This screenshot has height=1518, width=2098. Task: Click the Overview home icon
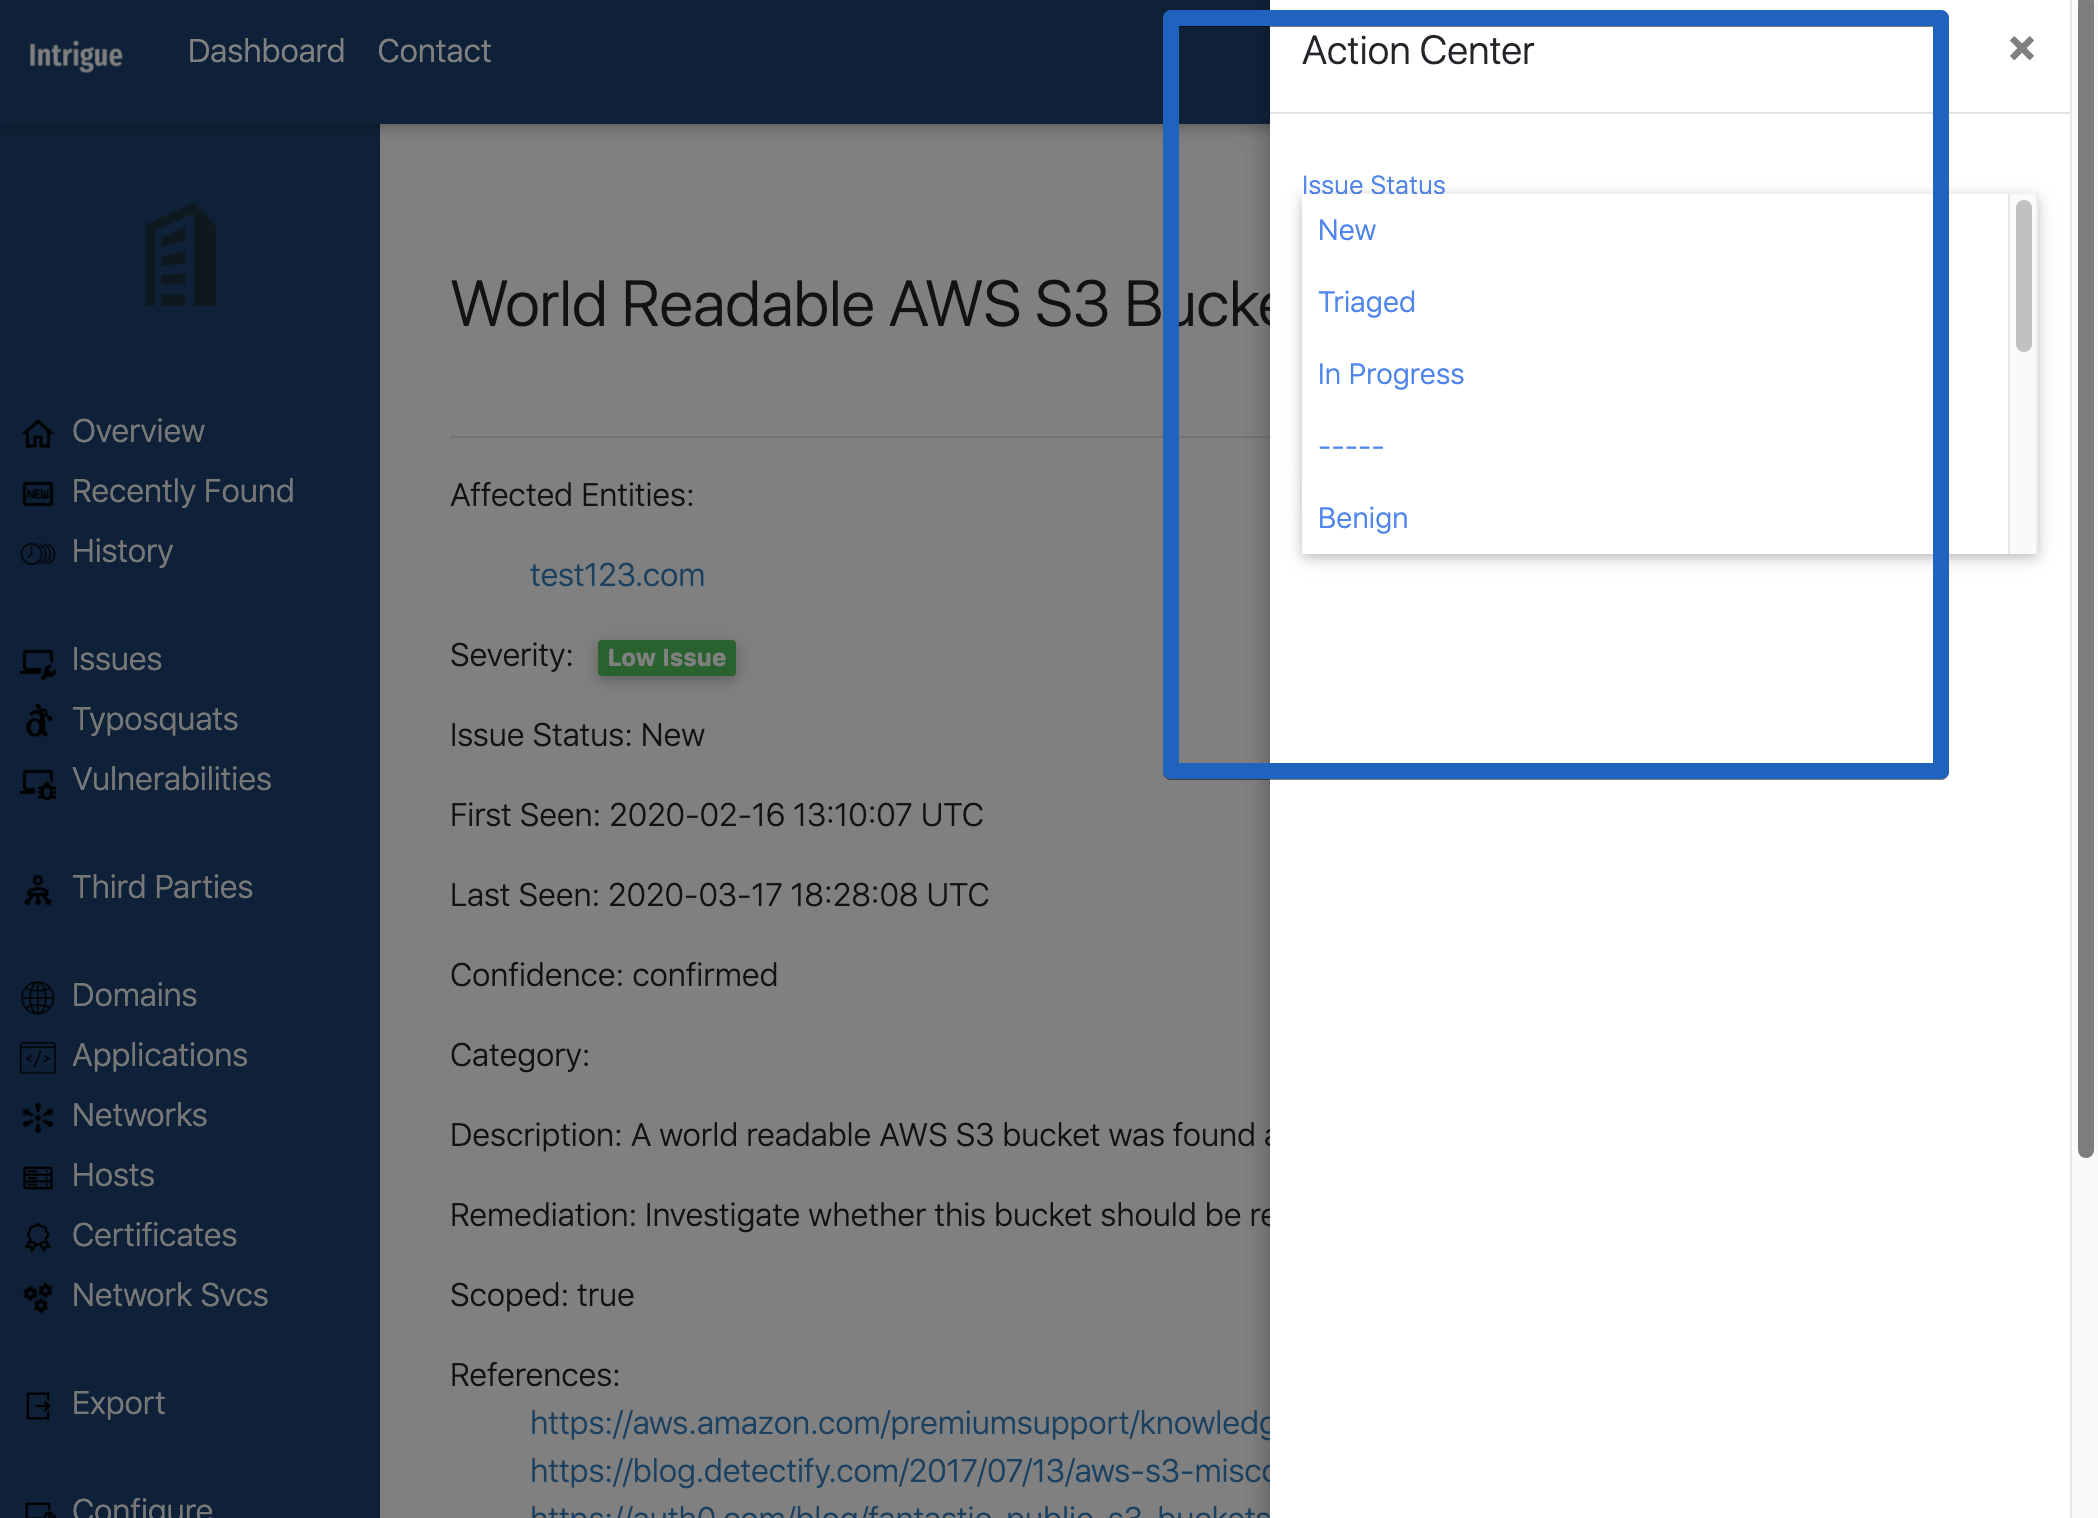point(38,433)
